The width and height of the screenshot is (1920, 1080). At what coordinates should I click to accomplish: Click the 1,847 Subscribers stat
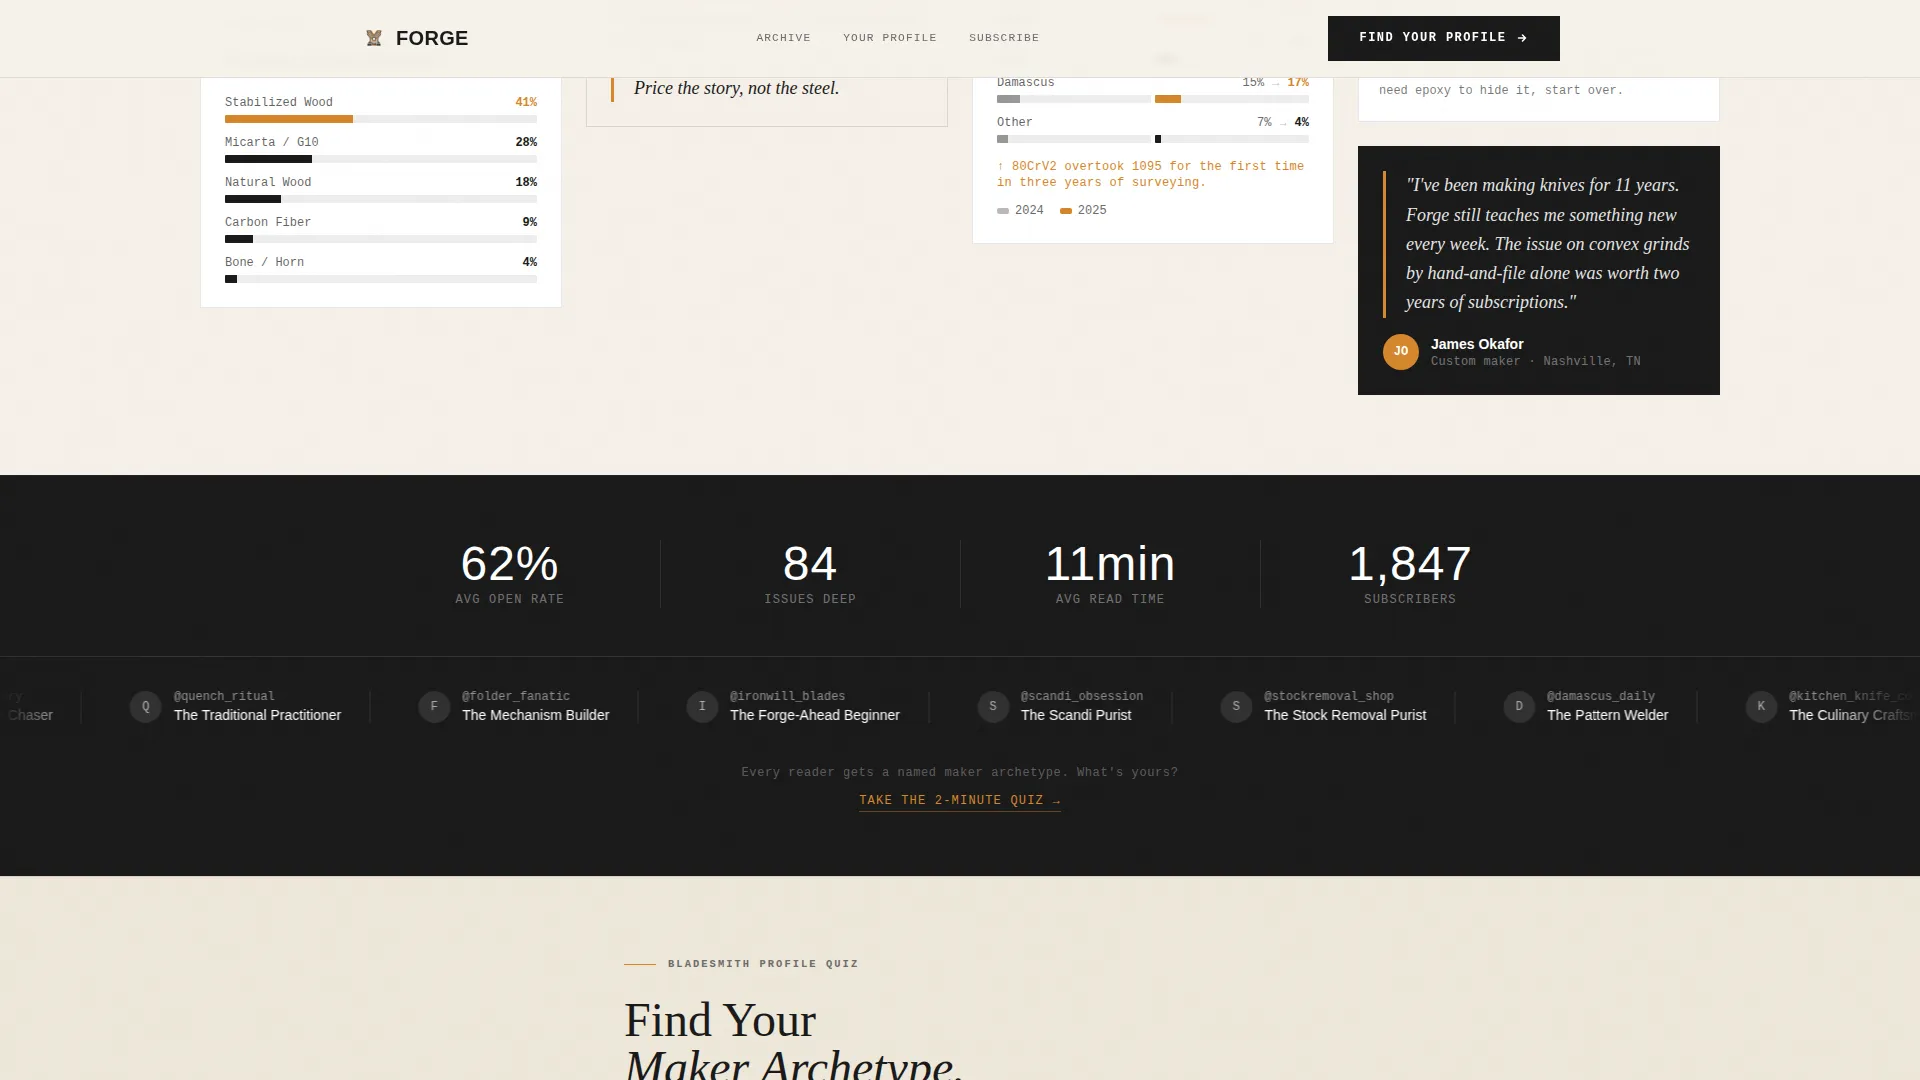(1410, 574)
